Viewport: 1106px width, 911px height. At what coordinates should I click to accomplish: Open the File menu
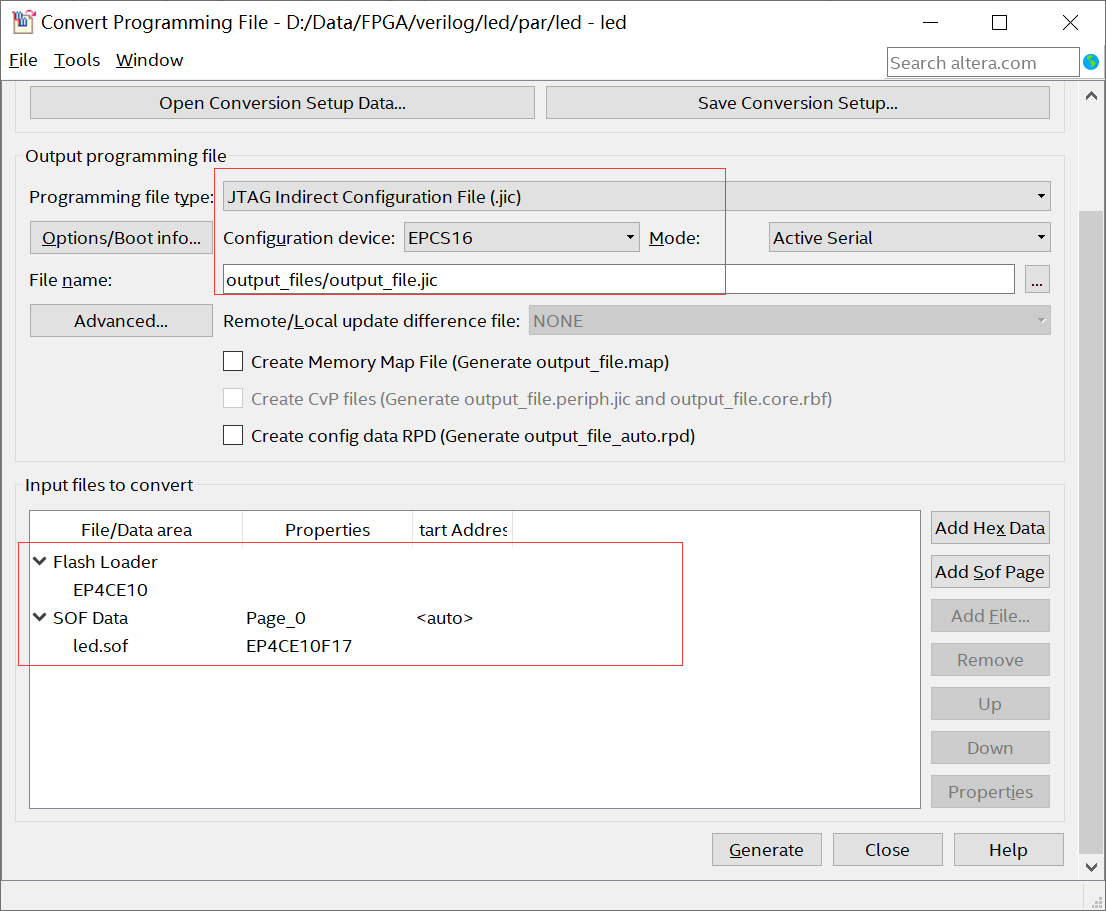[23, 60]
